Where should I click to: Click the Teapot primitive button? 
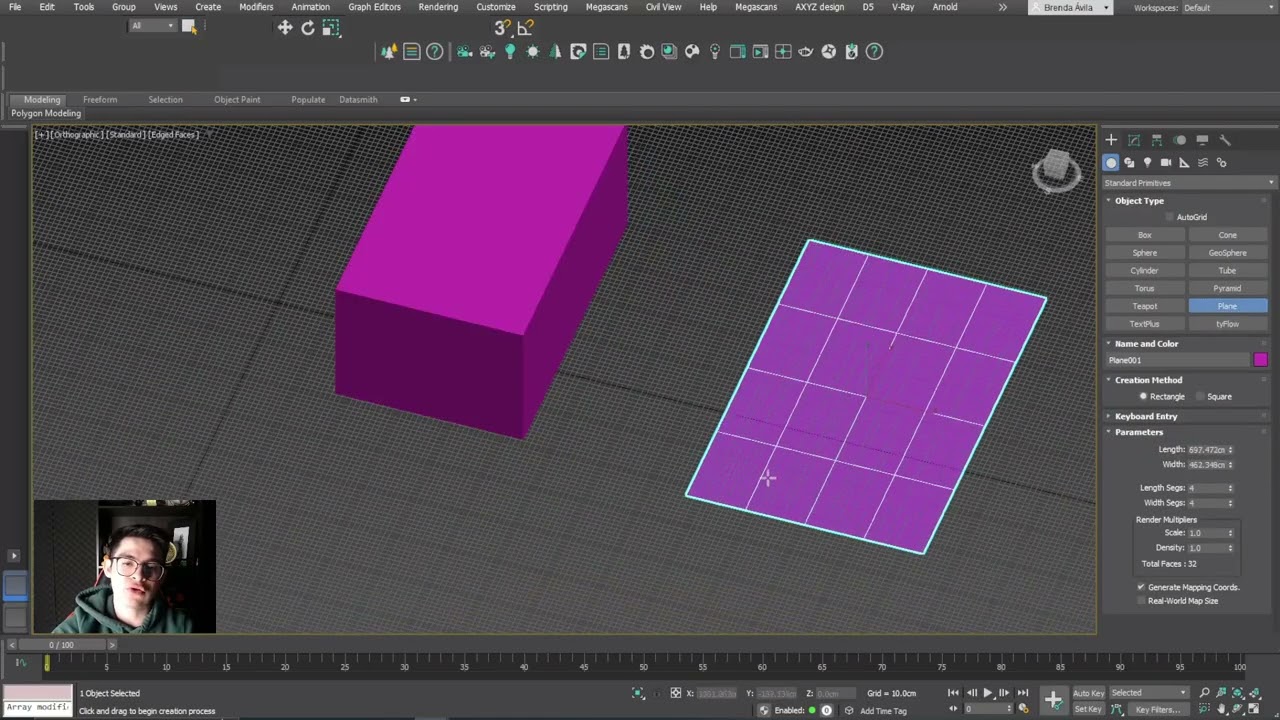tap(1145, 306)
